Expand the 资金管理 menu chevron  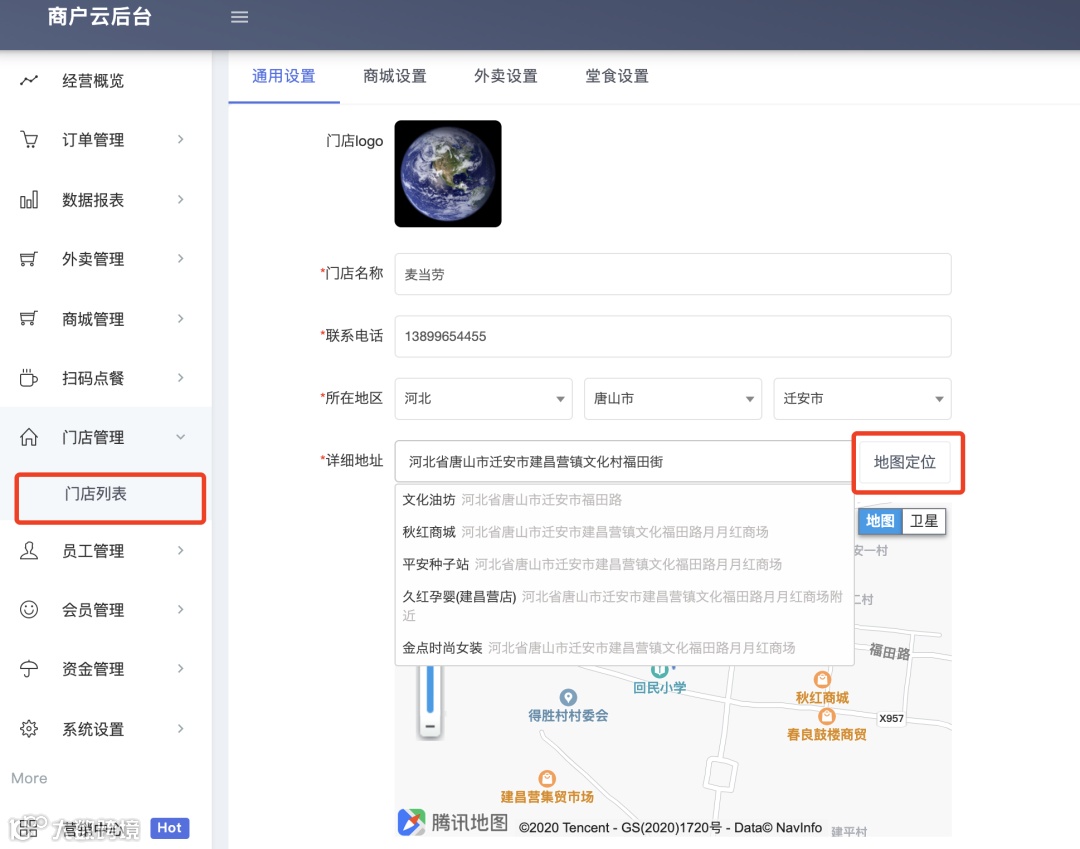180,669
